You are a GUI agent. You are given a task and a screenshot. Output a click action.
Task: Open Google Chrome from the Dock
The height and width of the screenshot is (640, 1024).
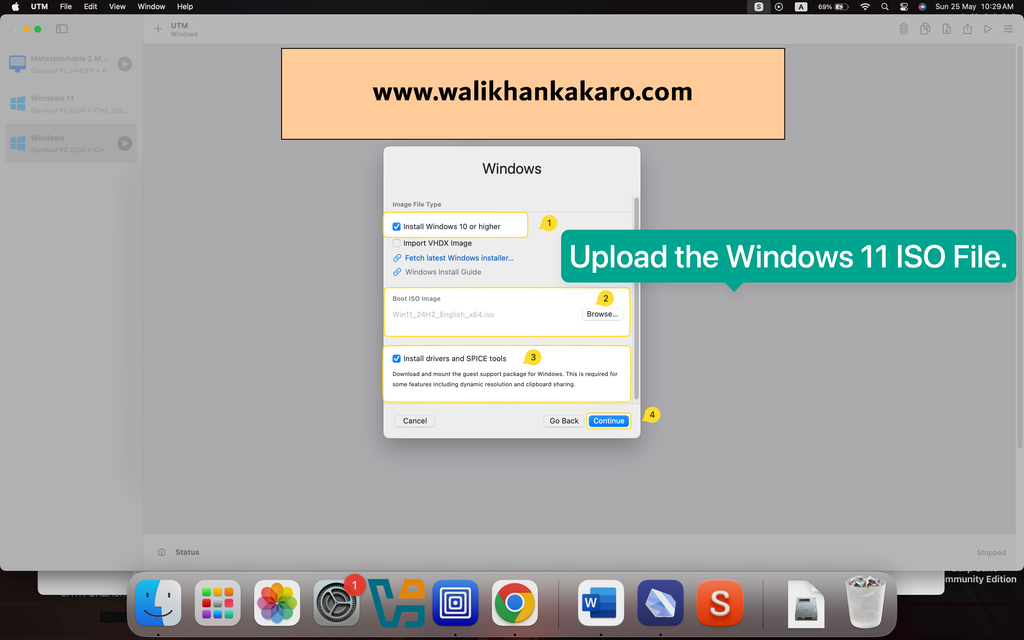(x=515, y=603)
